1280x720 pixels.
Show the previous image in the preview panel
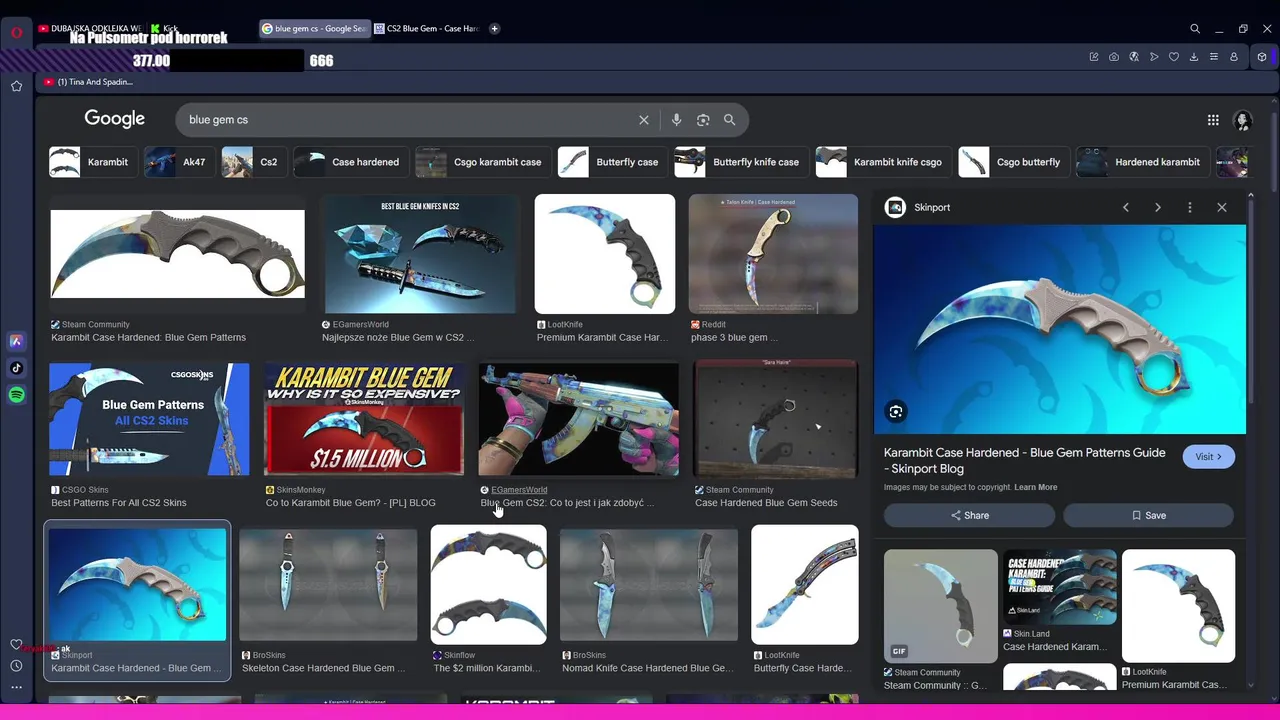click(1126, 207)
